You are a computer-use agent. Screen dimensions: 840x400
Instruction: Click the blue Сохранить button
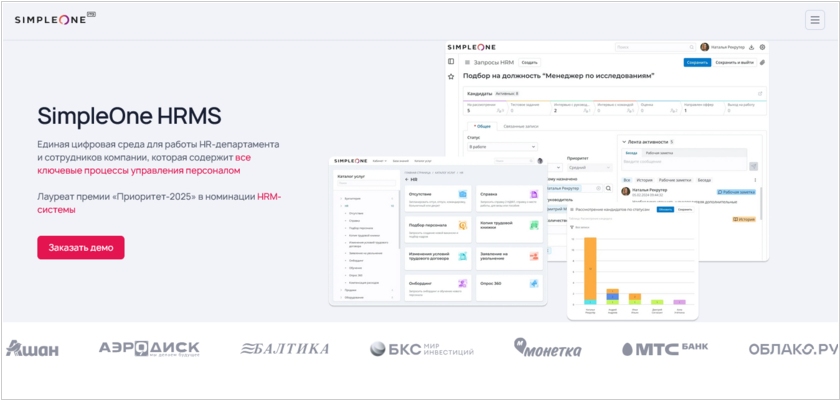[697, 63]
